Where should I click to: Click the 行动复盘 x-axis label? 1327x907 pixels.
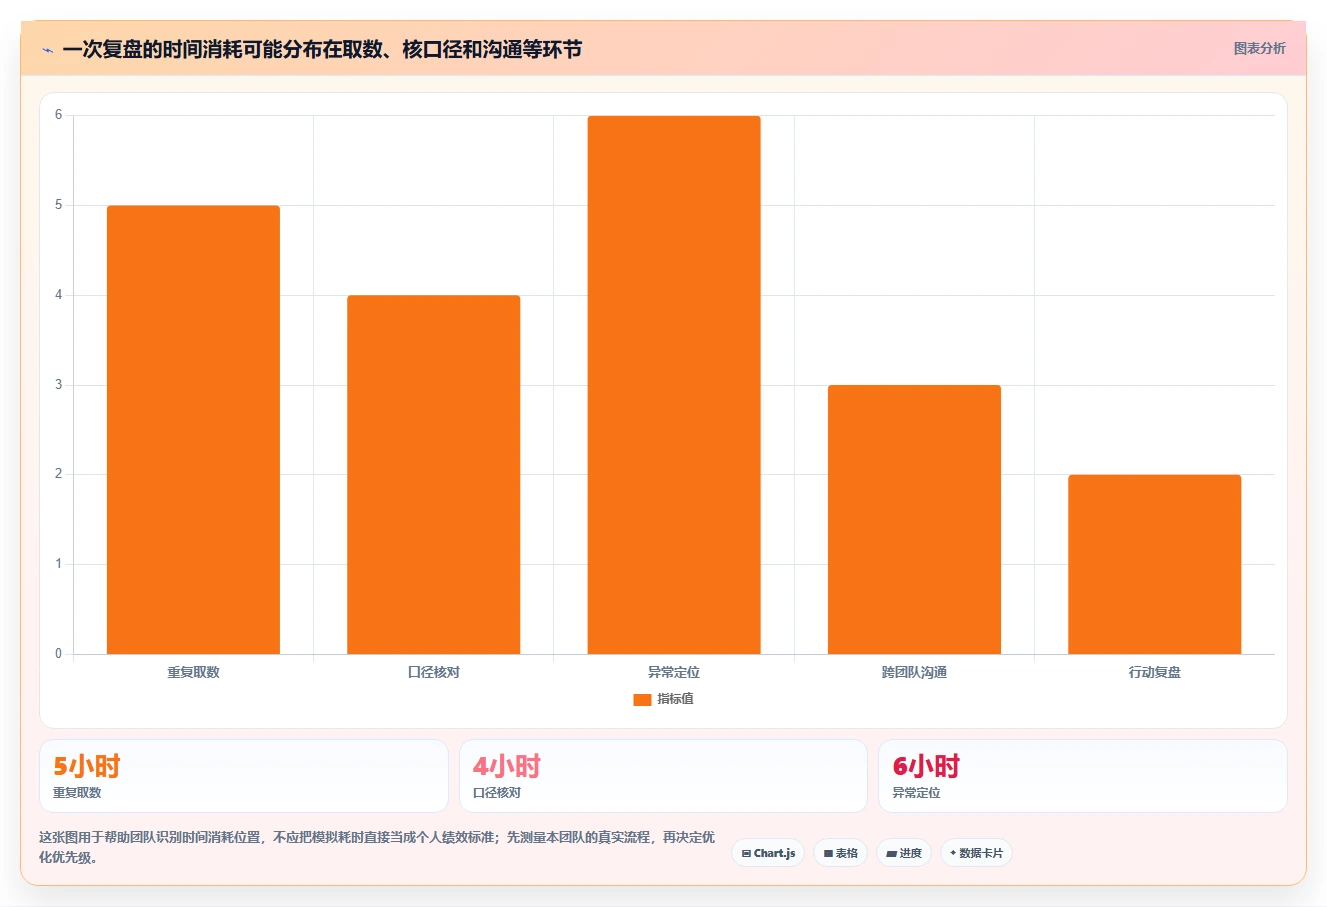[1154, 672]
